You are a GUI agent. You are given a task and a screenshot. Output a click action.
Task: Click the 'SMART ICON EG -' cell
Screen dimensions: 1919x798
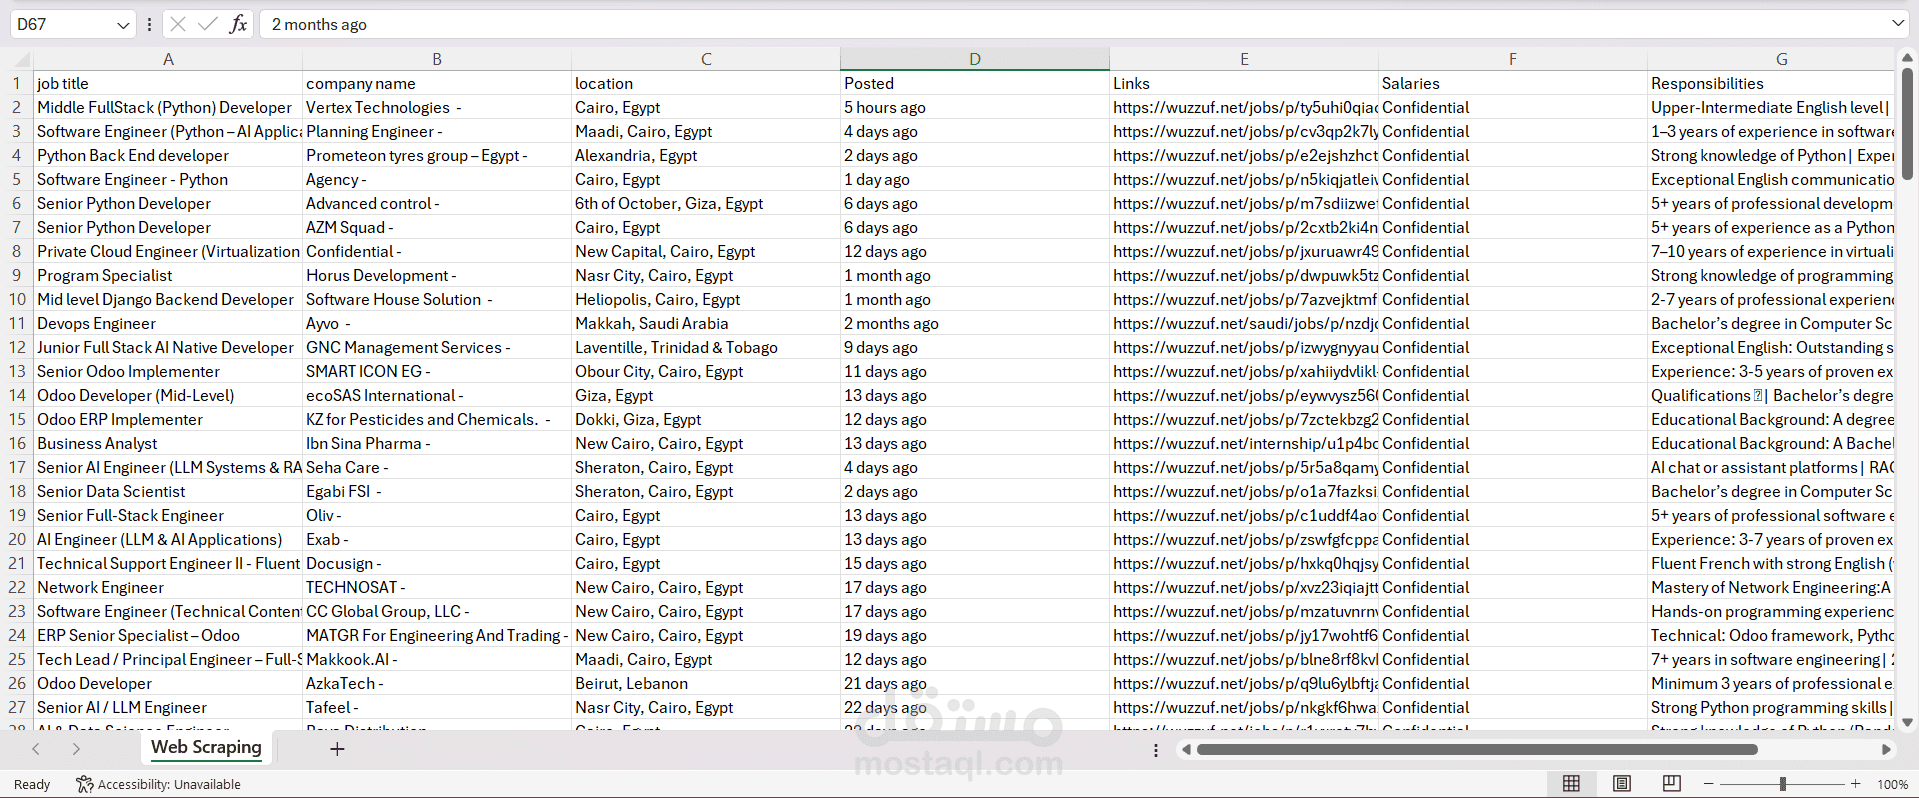pyautogui.click(x=437, y=371)
